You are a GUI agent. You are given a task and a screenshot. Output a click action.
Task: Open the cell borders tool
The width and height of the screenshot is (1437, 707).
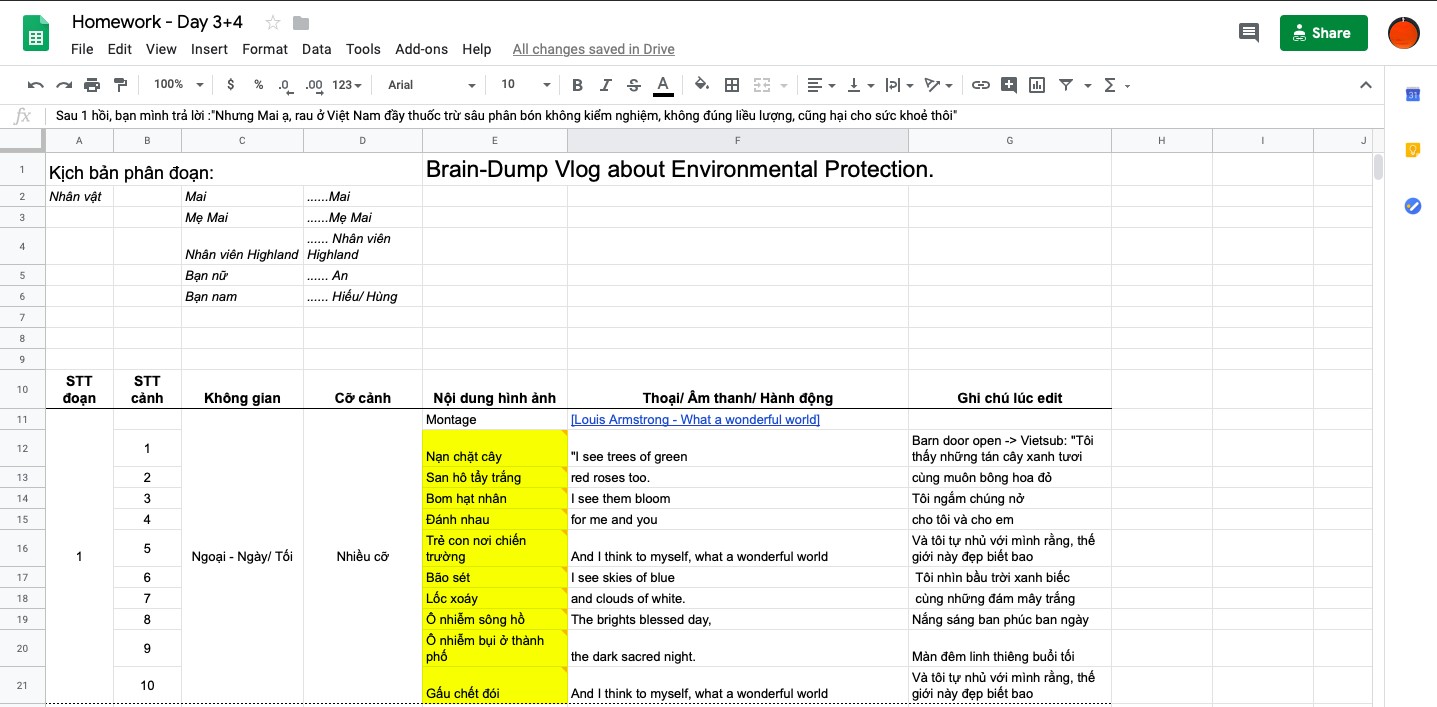(x=732, y=85)
